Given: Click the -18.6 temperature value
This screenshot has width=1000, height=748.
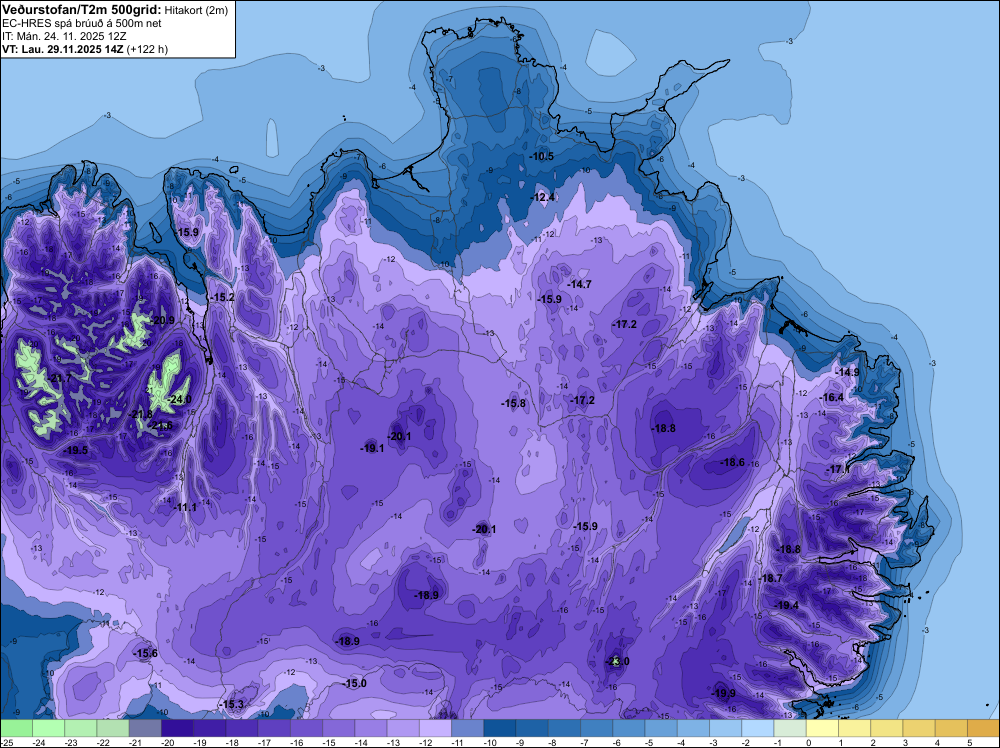Looking at the screenshot, I should tap(733, 462).
